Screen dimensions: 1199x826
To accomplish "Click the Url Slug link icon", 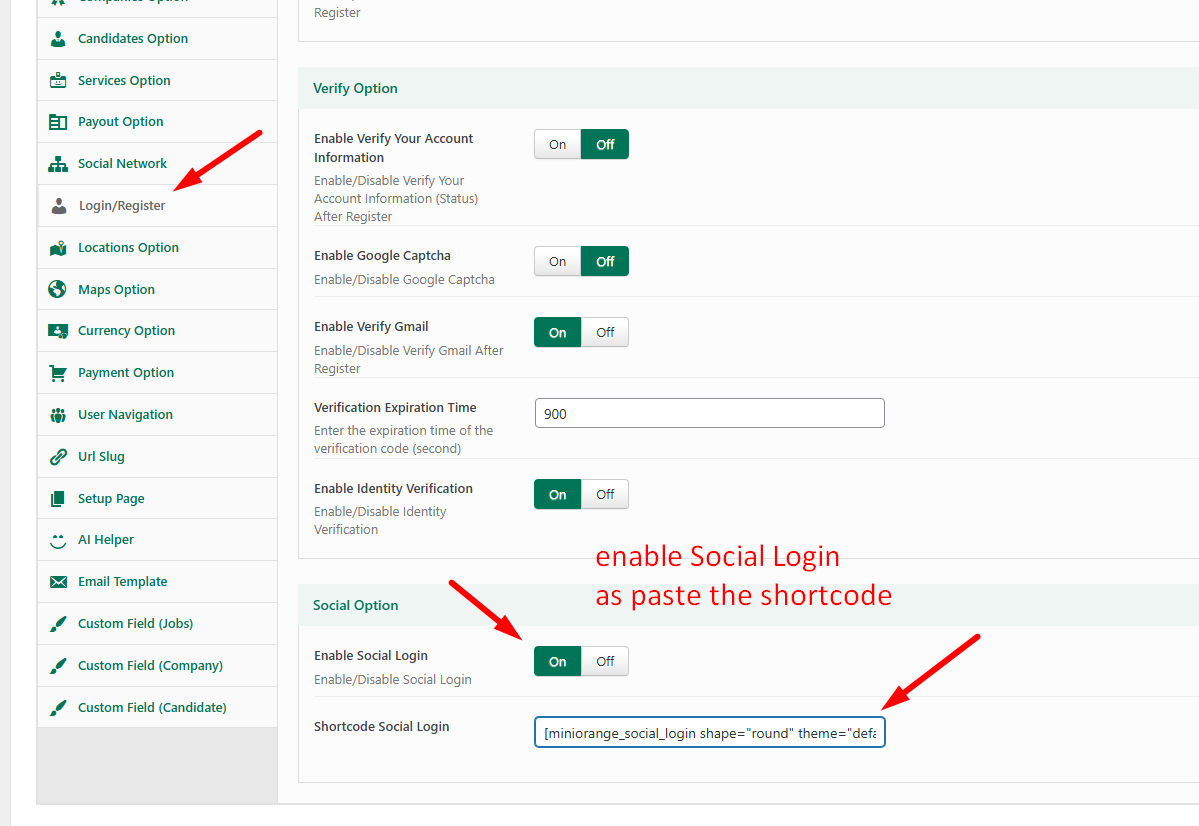I will pyautogui.click(x=58, y=457).
